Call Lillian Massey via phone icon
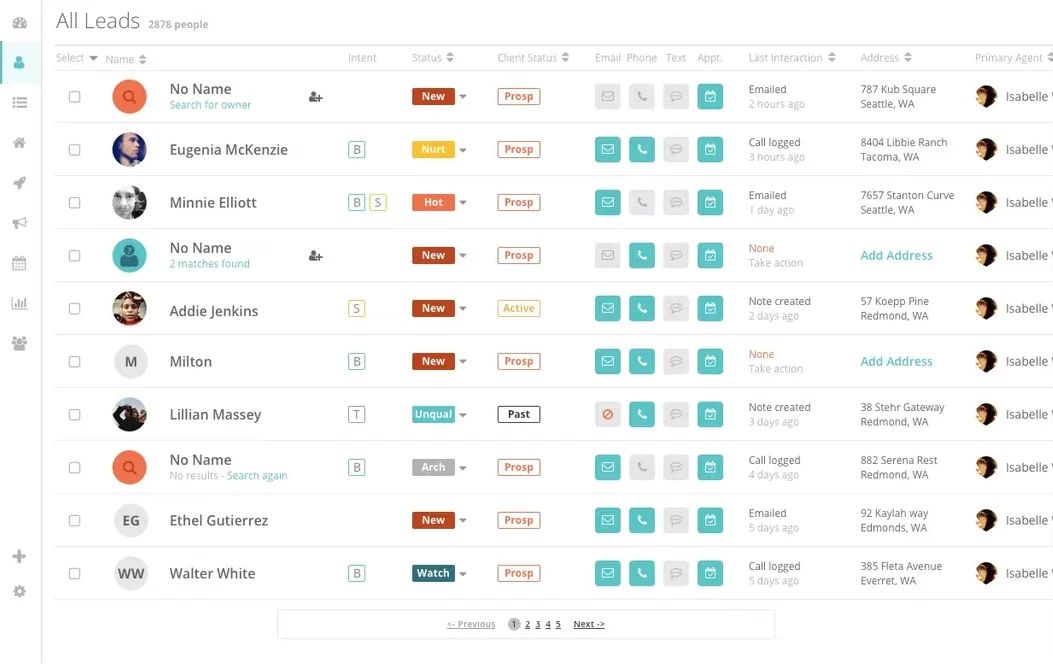This screenshot has height=664, width=1053. coord(642,414)
